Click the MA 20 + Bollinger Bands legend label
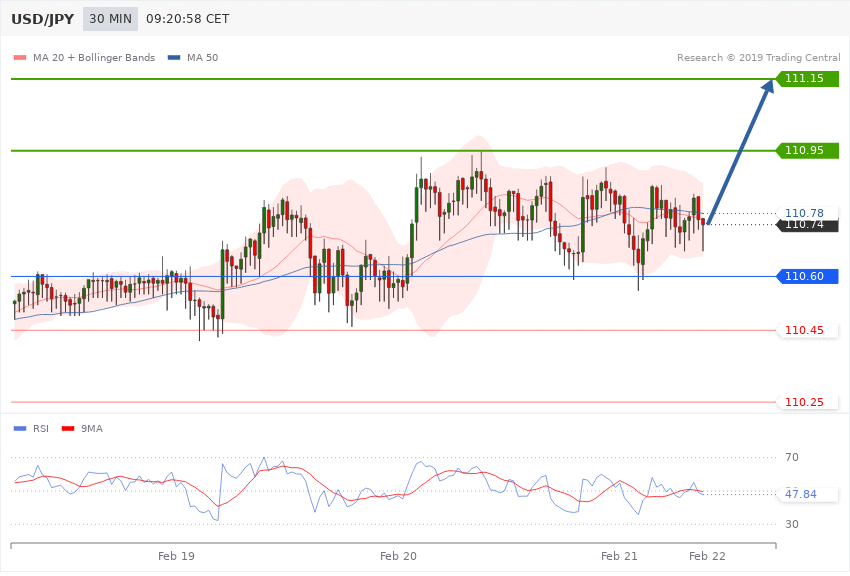 [x=94, y=57]
